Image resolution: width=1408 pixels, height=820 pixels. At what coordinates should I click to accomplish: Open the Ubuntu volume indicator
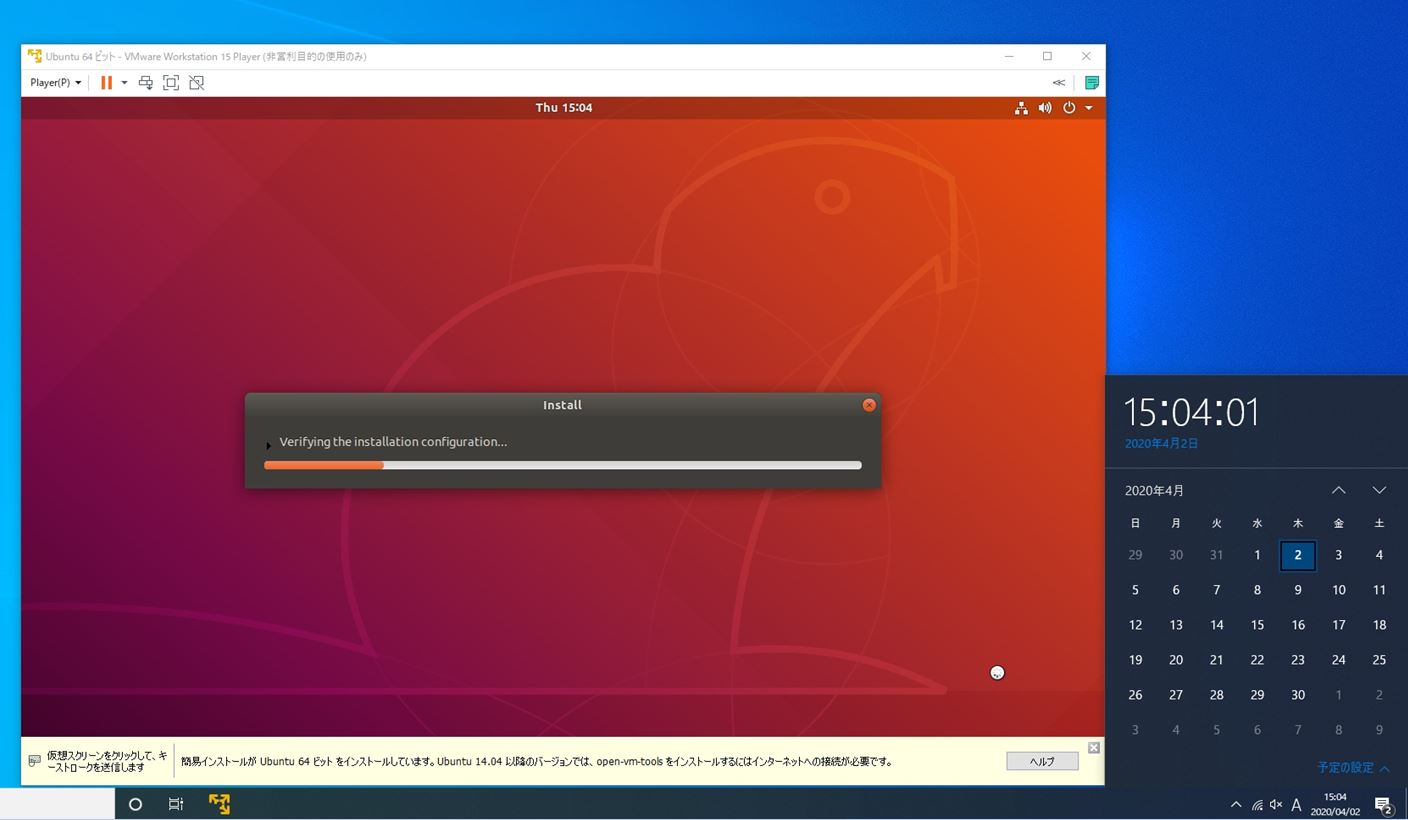coord(1045,108)
